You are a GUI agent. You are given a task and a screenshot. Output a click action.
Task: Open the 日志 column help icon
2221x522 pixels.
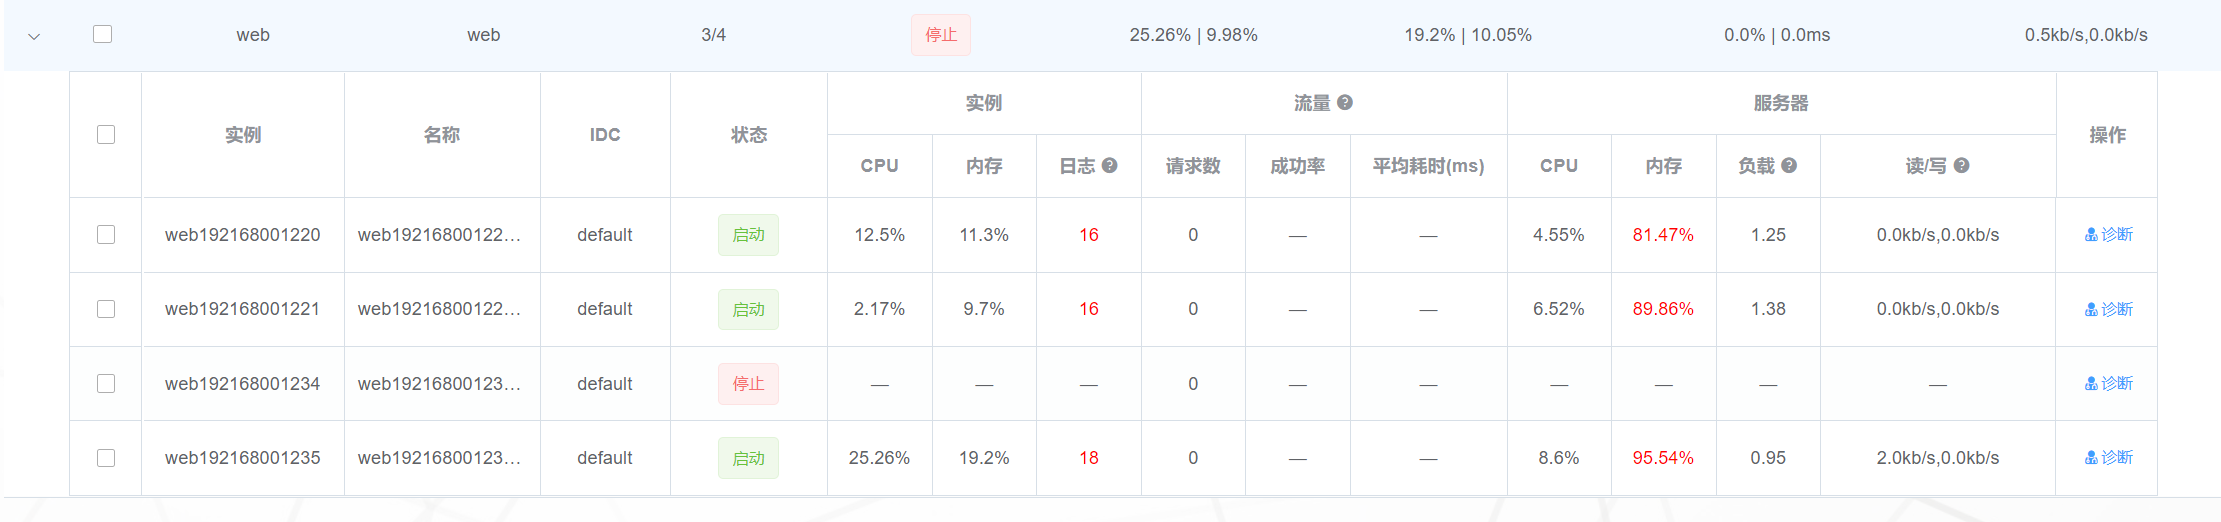[x=1110, y=165]
